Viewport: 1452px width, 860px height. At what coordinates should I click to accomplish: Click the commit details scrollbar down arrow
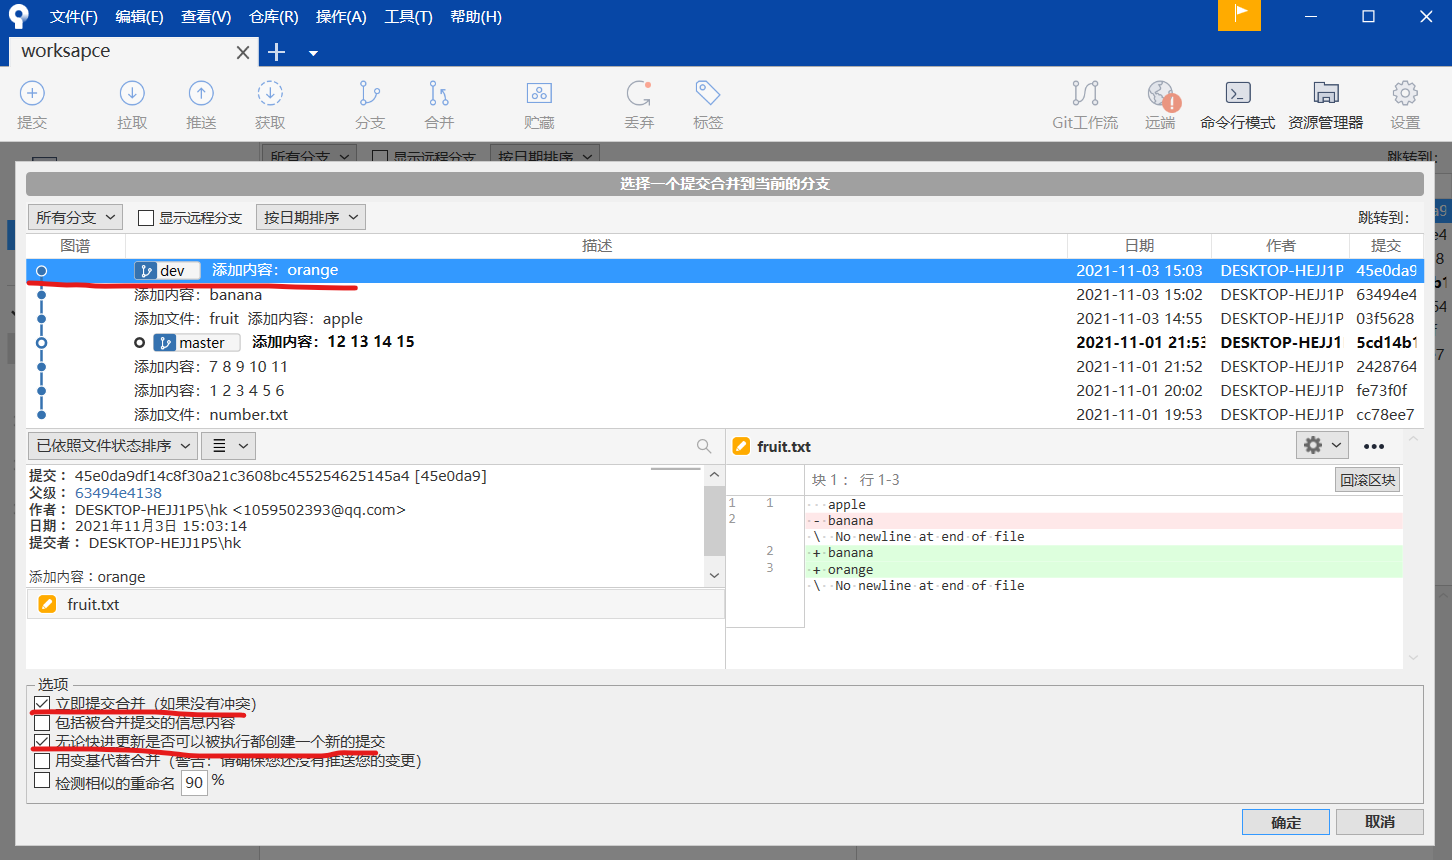coord(714,575)
